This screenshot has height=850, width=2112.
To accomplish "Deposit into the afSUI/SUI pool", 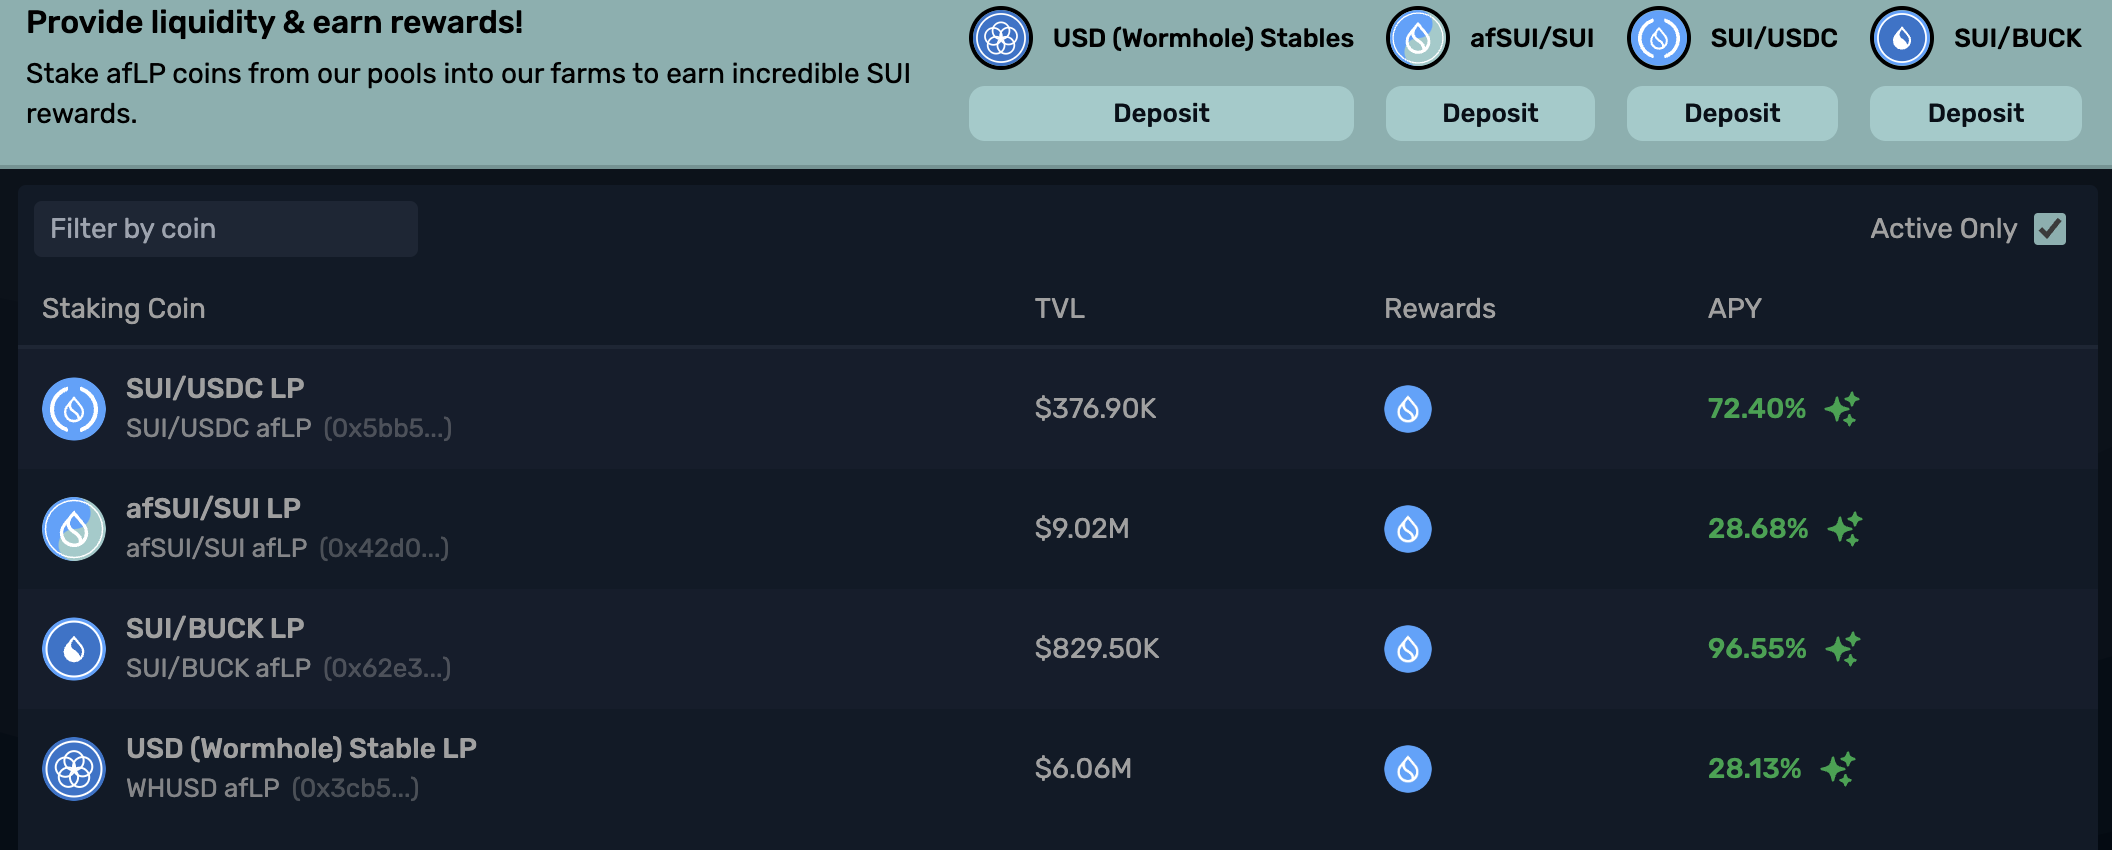I will (1489, 113).
